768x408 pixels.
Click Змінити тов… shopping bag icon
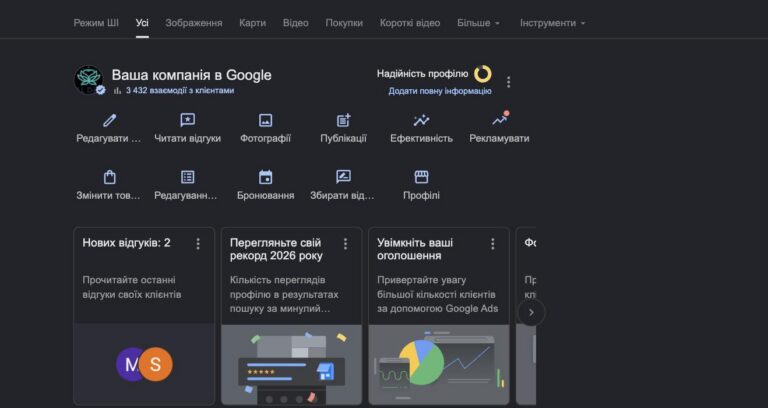[110, 177]
